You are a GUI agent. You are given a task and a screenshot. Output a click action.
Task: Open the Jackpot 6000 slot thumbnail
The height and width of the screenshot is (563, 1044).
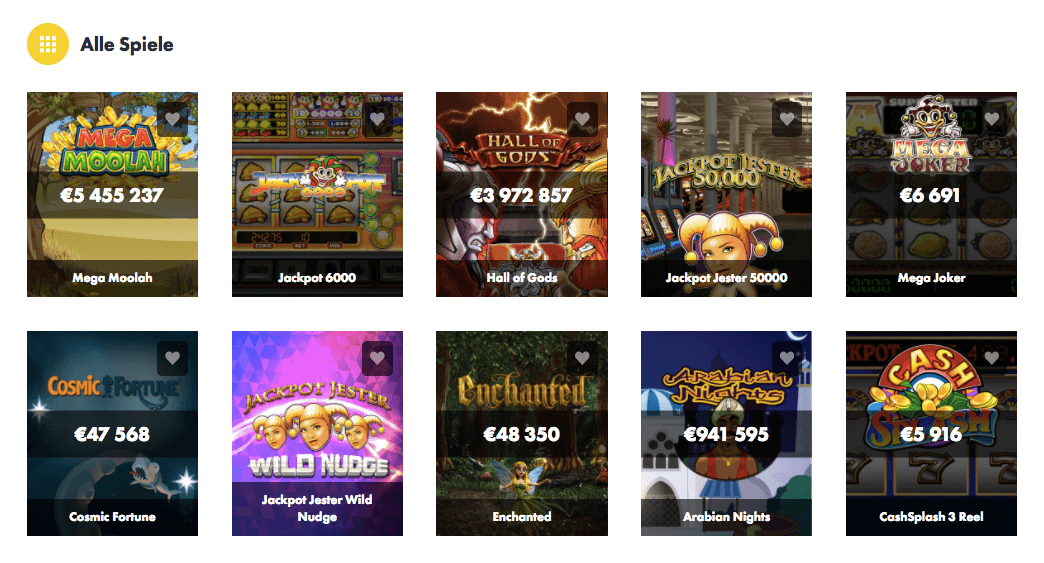pyautogui.click(x=317, y=194)
